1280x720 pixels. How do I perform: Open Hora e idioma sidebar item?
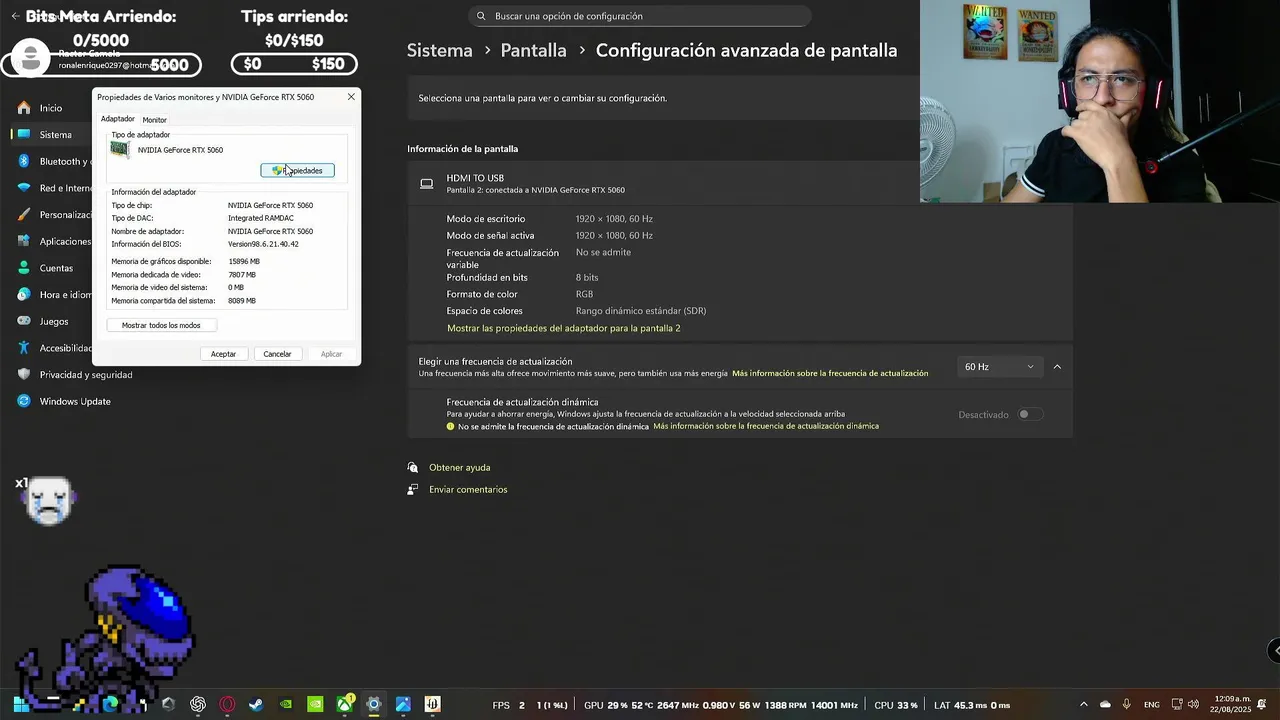[52, 295]
